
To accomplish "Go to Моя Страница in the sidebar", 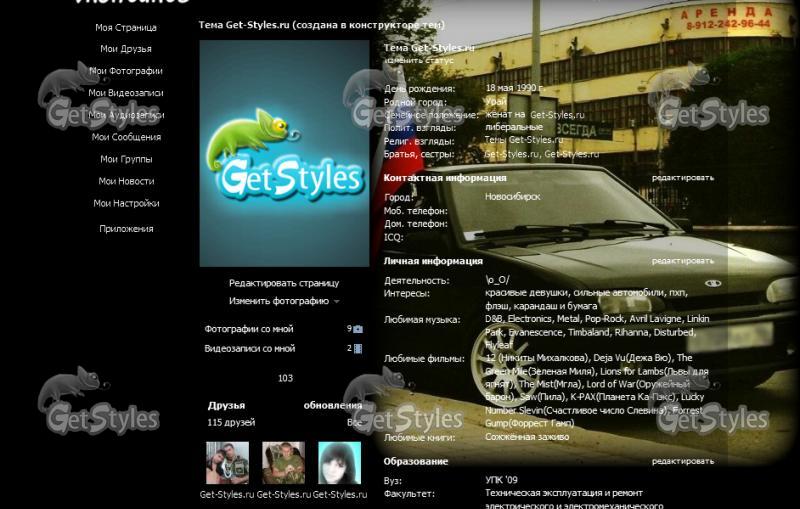I will [x=126, y=28].
